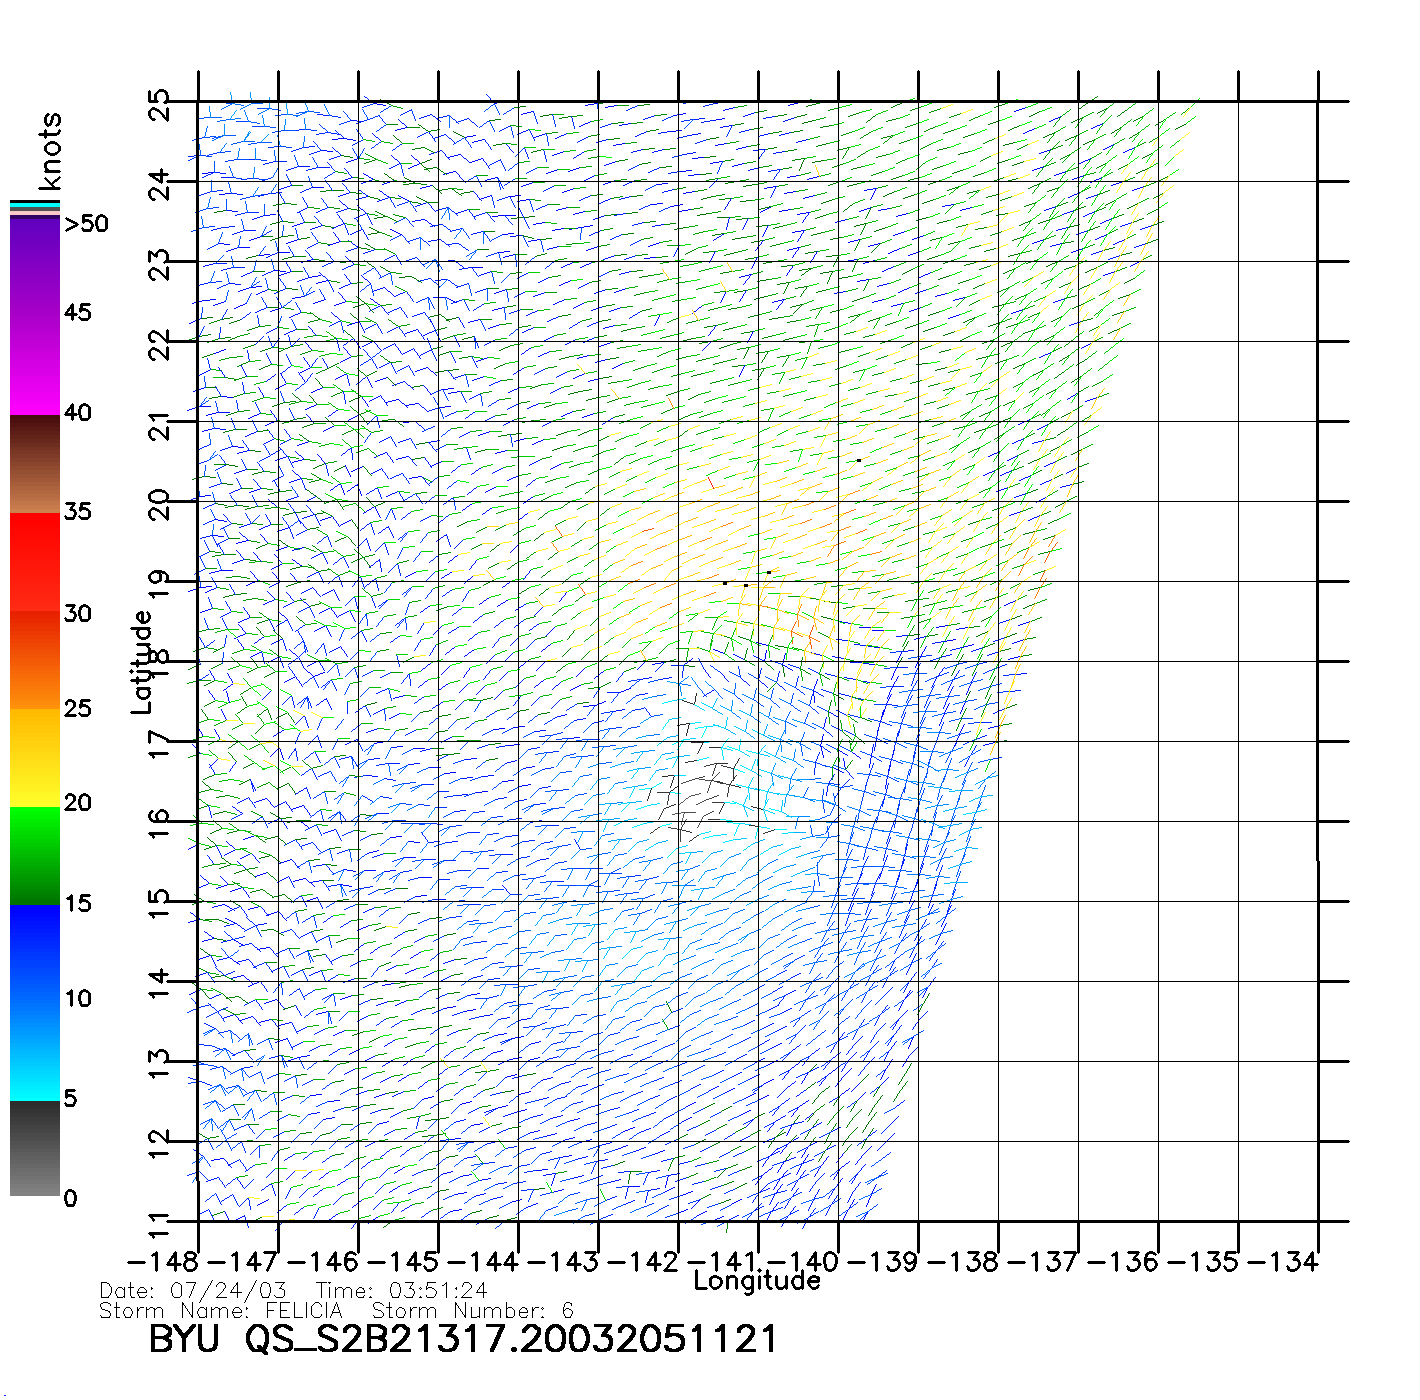Click the 25 latitude tick label

pos(159,105)
